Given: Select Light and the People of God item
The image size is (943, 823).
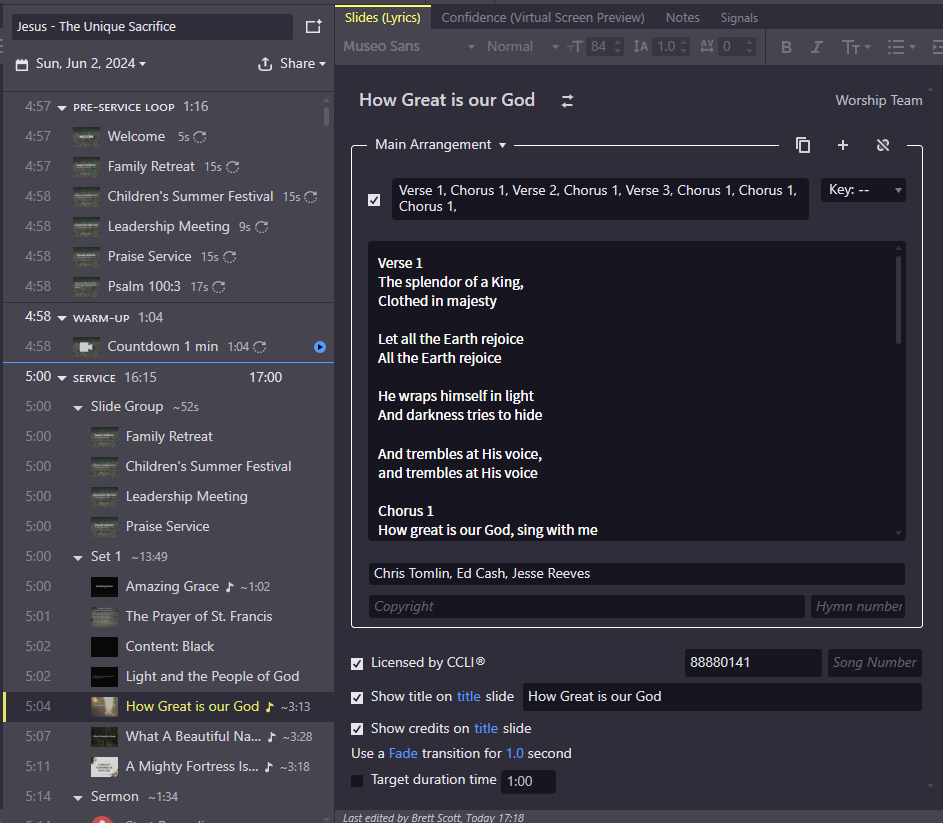Looking at the screenshot, I should click(x=168, y=677).
